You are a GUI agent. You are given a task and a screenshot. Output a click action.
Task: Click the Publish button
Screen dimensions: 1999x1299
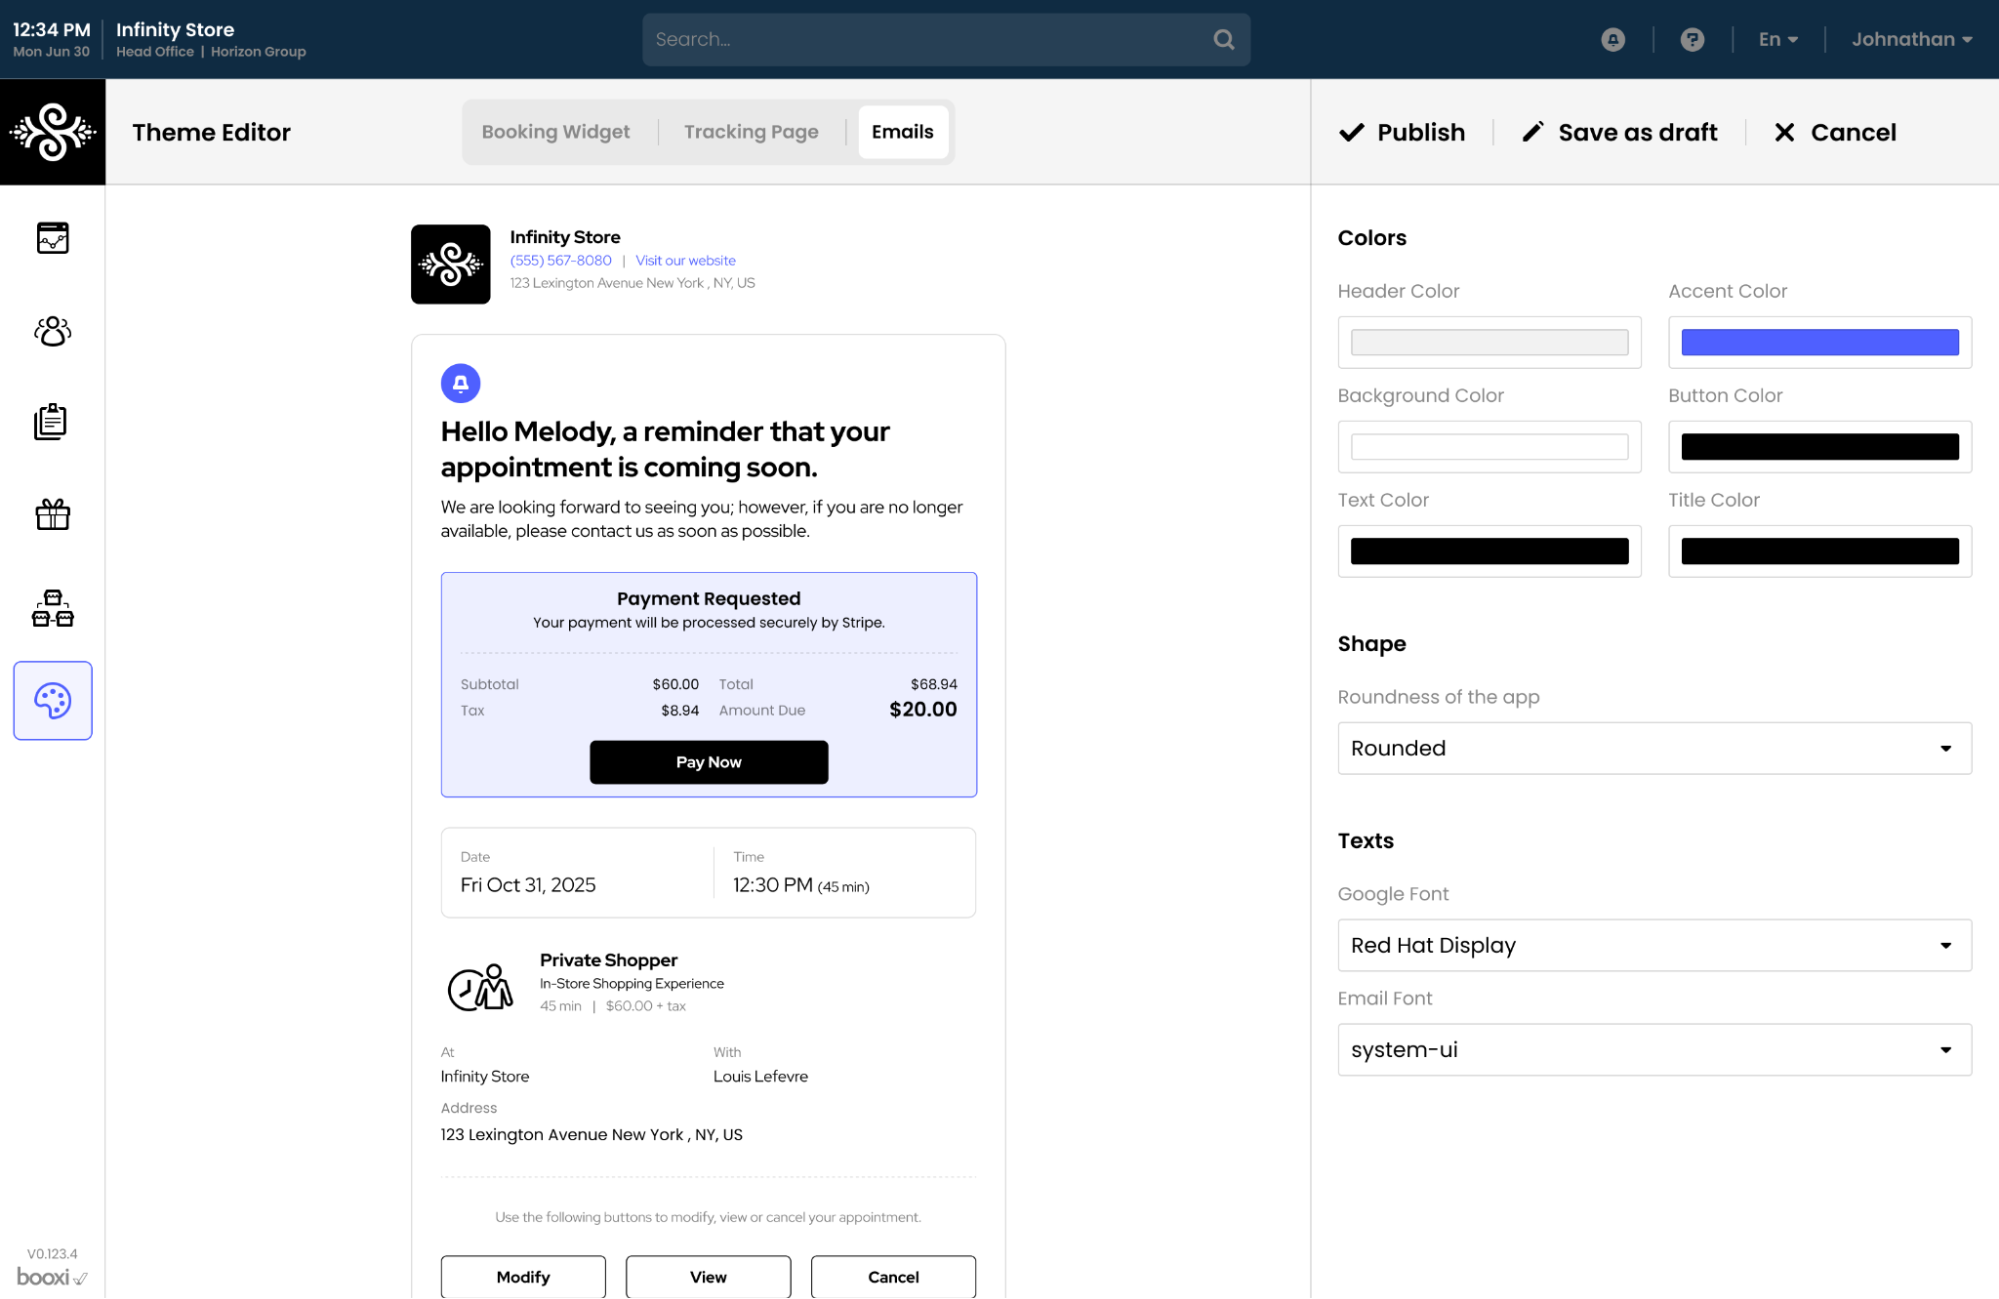[x=1401, y=132]
